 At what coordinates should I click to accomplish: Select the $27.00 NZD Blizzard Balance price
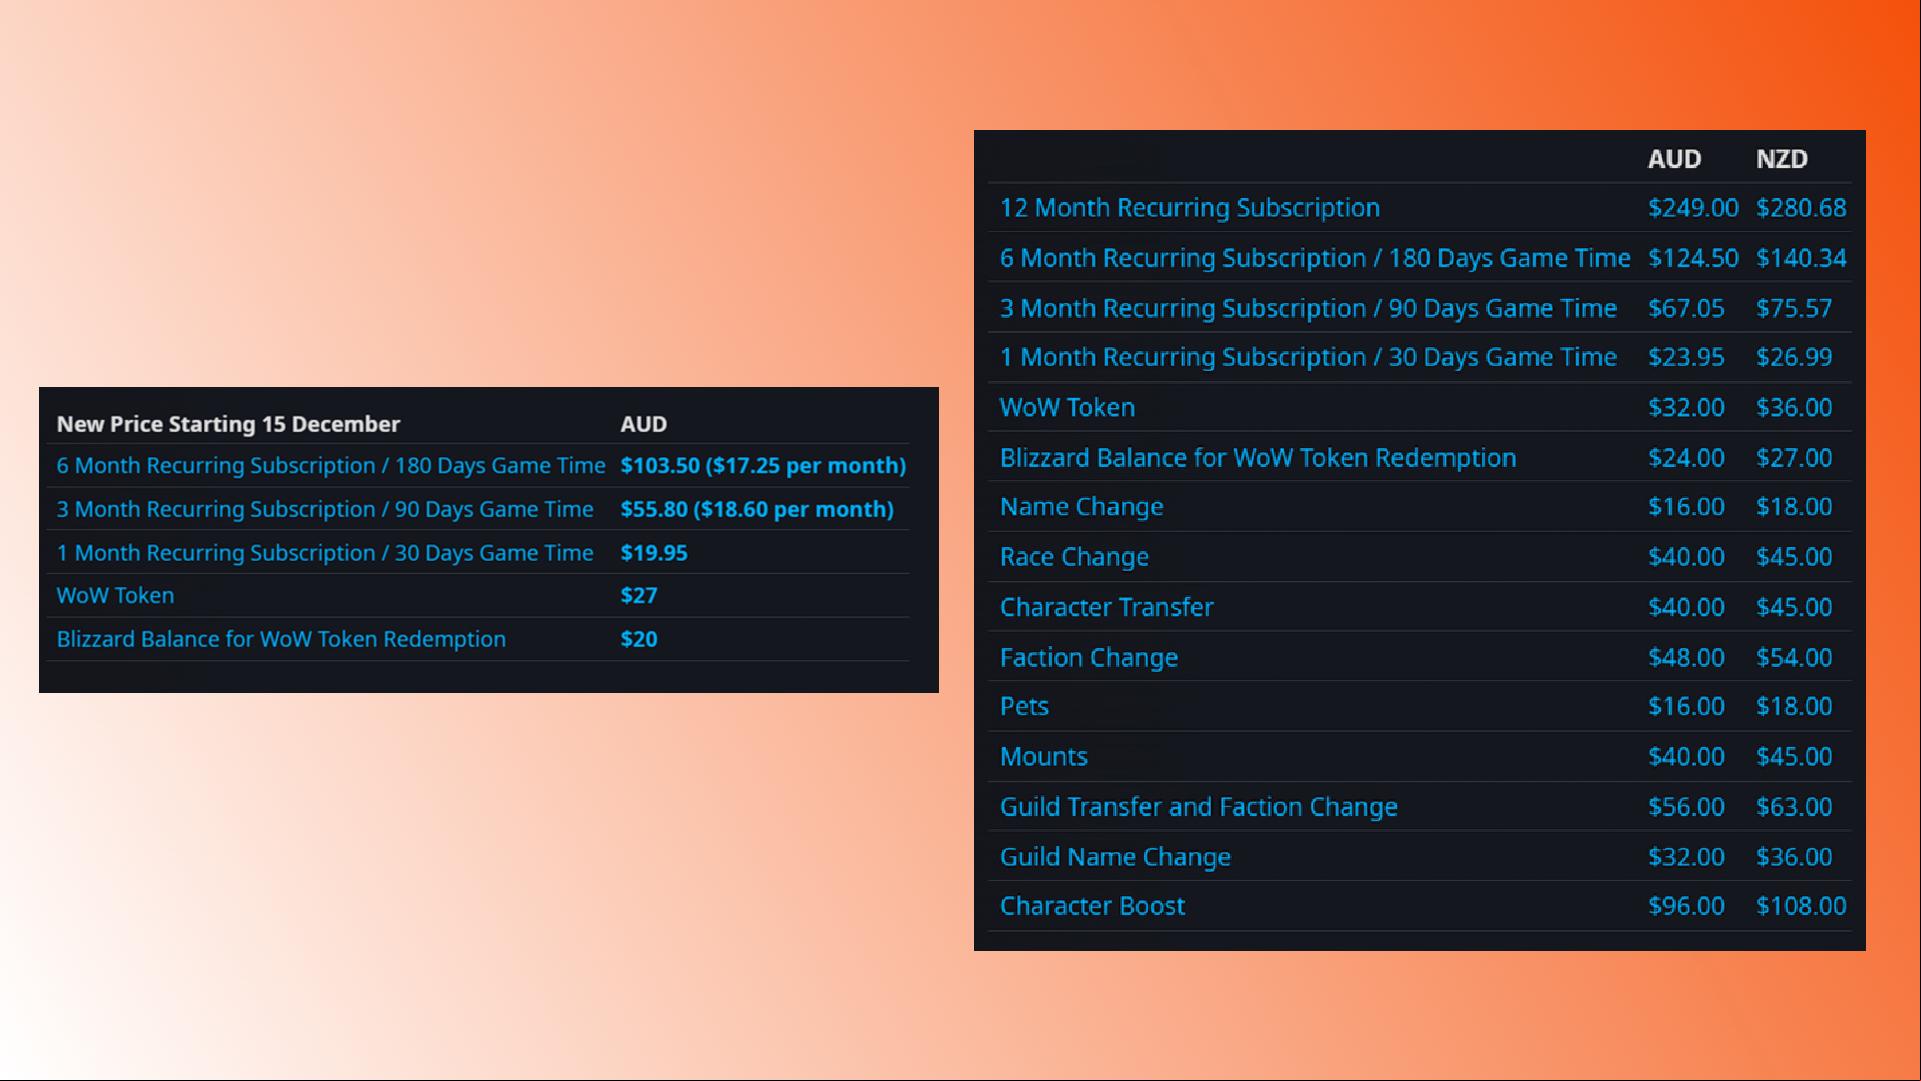click(x=1794, y=457)
